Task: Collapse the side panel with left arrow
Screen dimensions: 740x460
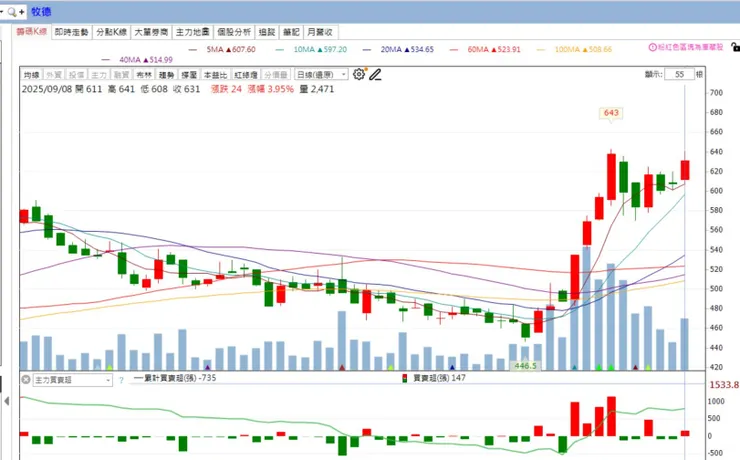Action: click(x=7, y=401)
